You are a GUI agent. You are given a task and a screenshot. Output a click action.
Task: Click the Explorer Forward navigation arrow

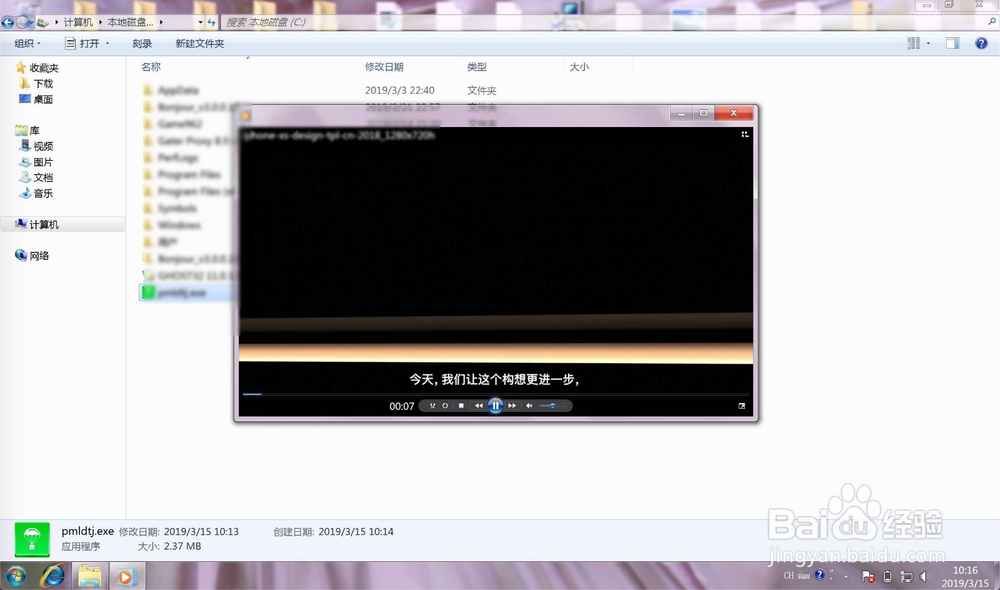tap(22, 22)
